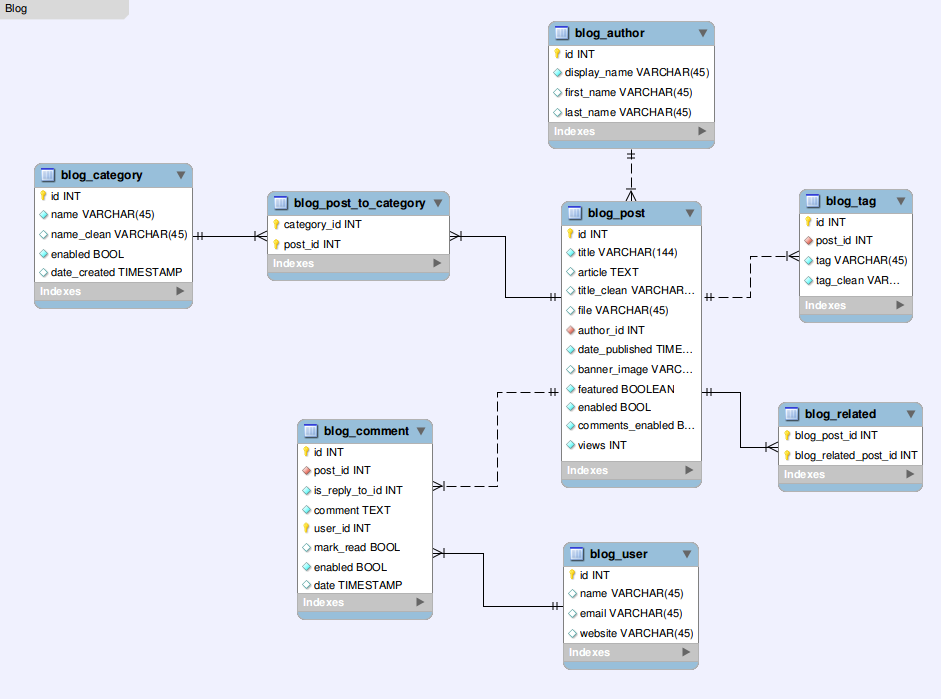Screen dimensions: 941x699
Task: Click the table icon in blog_author header
Action: 562,32
